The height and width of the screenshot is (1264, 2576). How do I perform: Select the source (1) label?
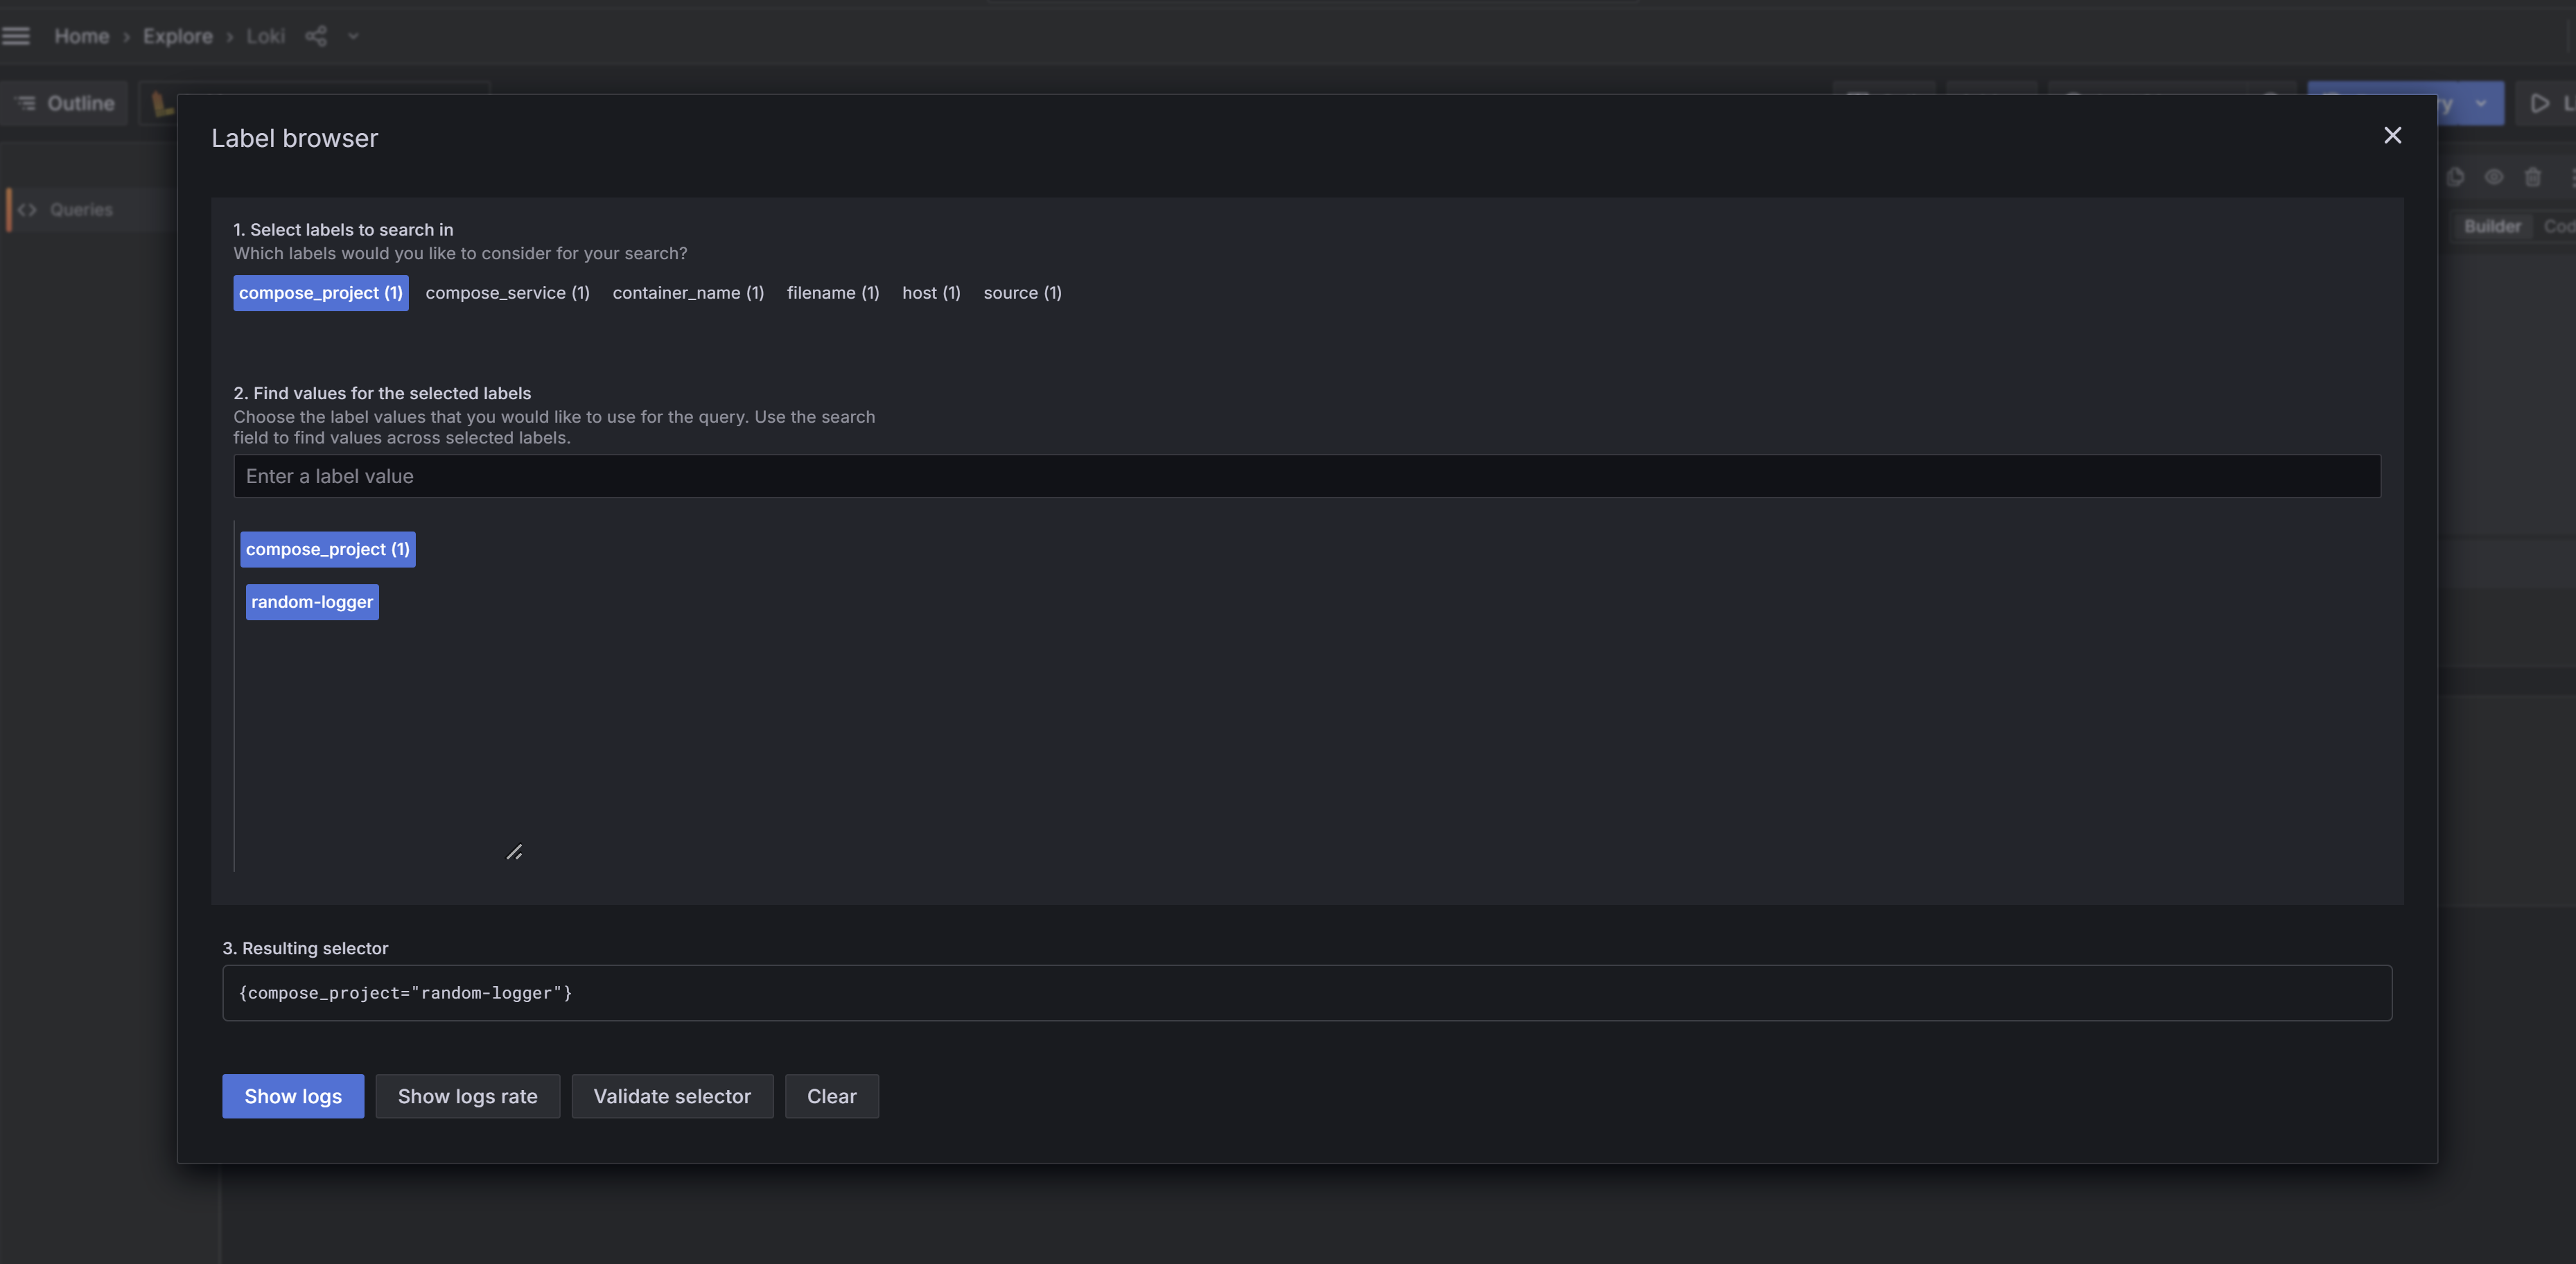[x=1022, y=293]
